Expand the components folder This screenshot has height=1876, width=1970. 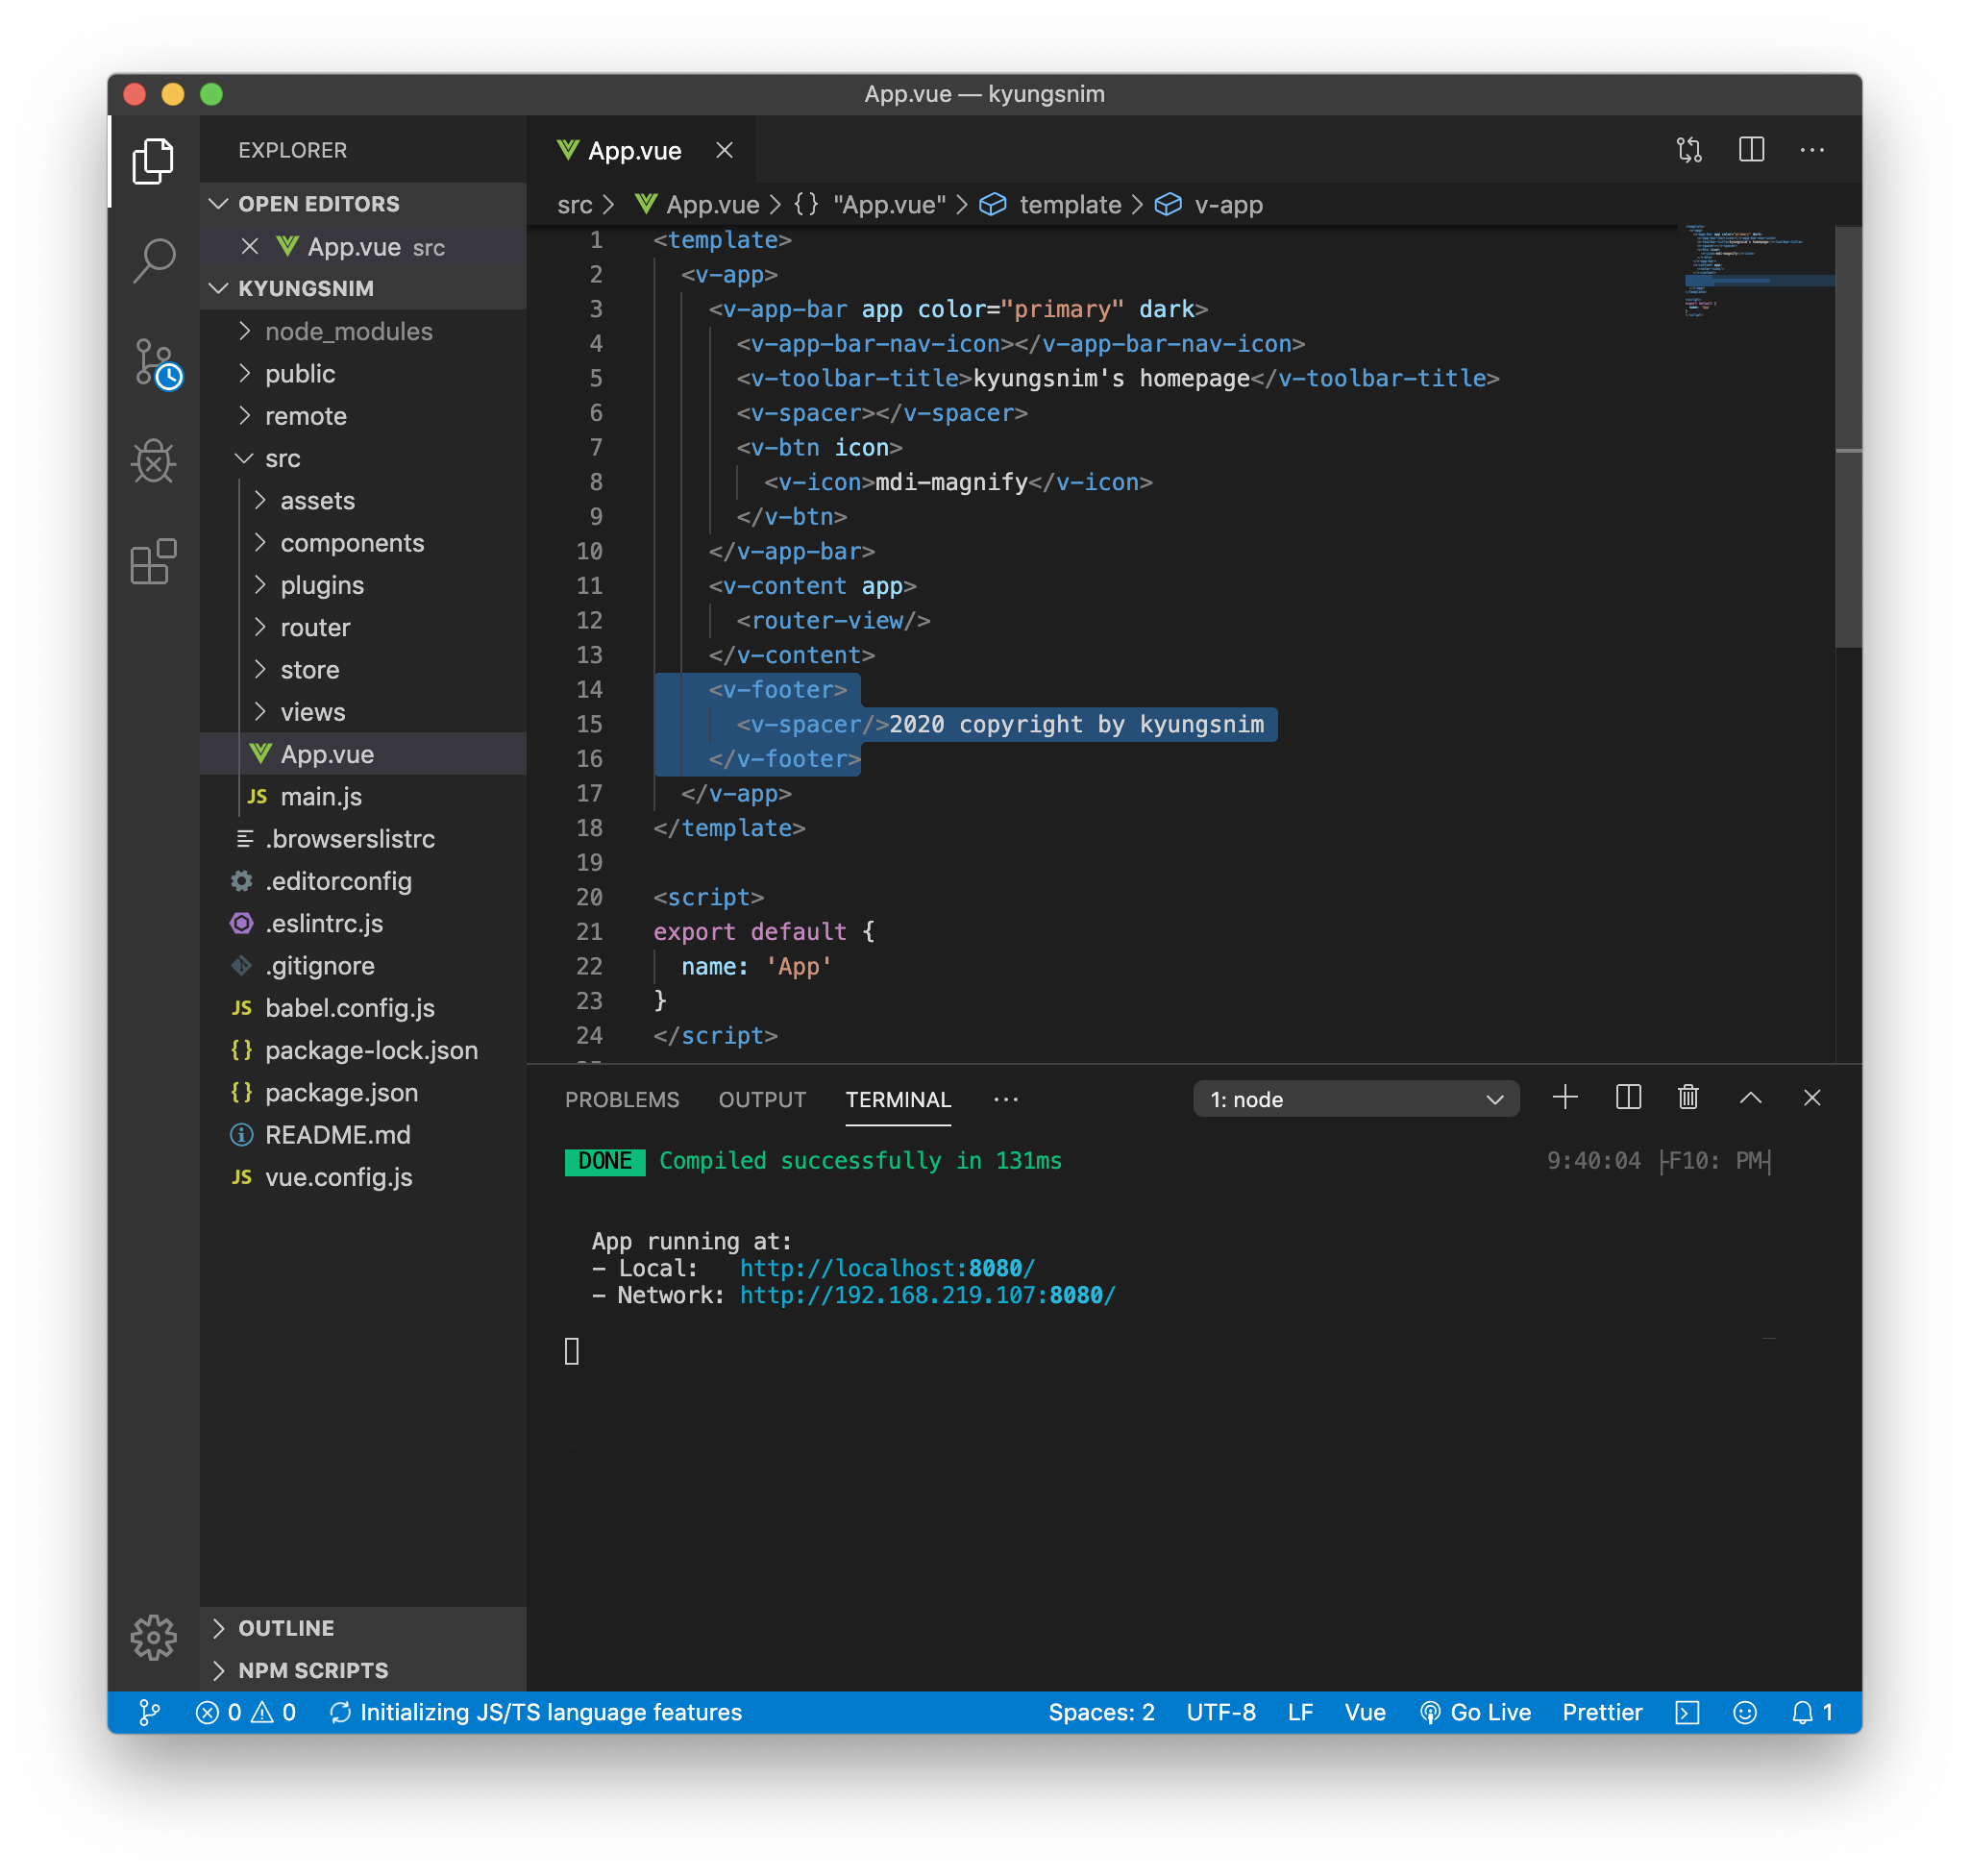click(x=351, y=543)
